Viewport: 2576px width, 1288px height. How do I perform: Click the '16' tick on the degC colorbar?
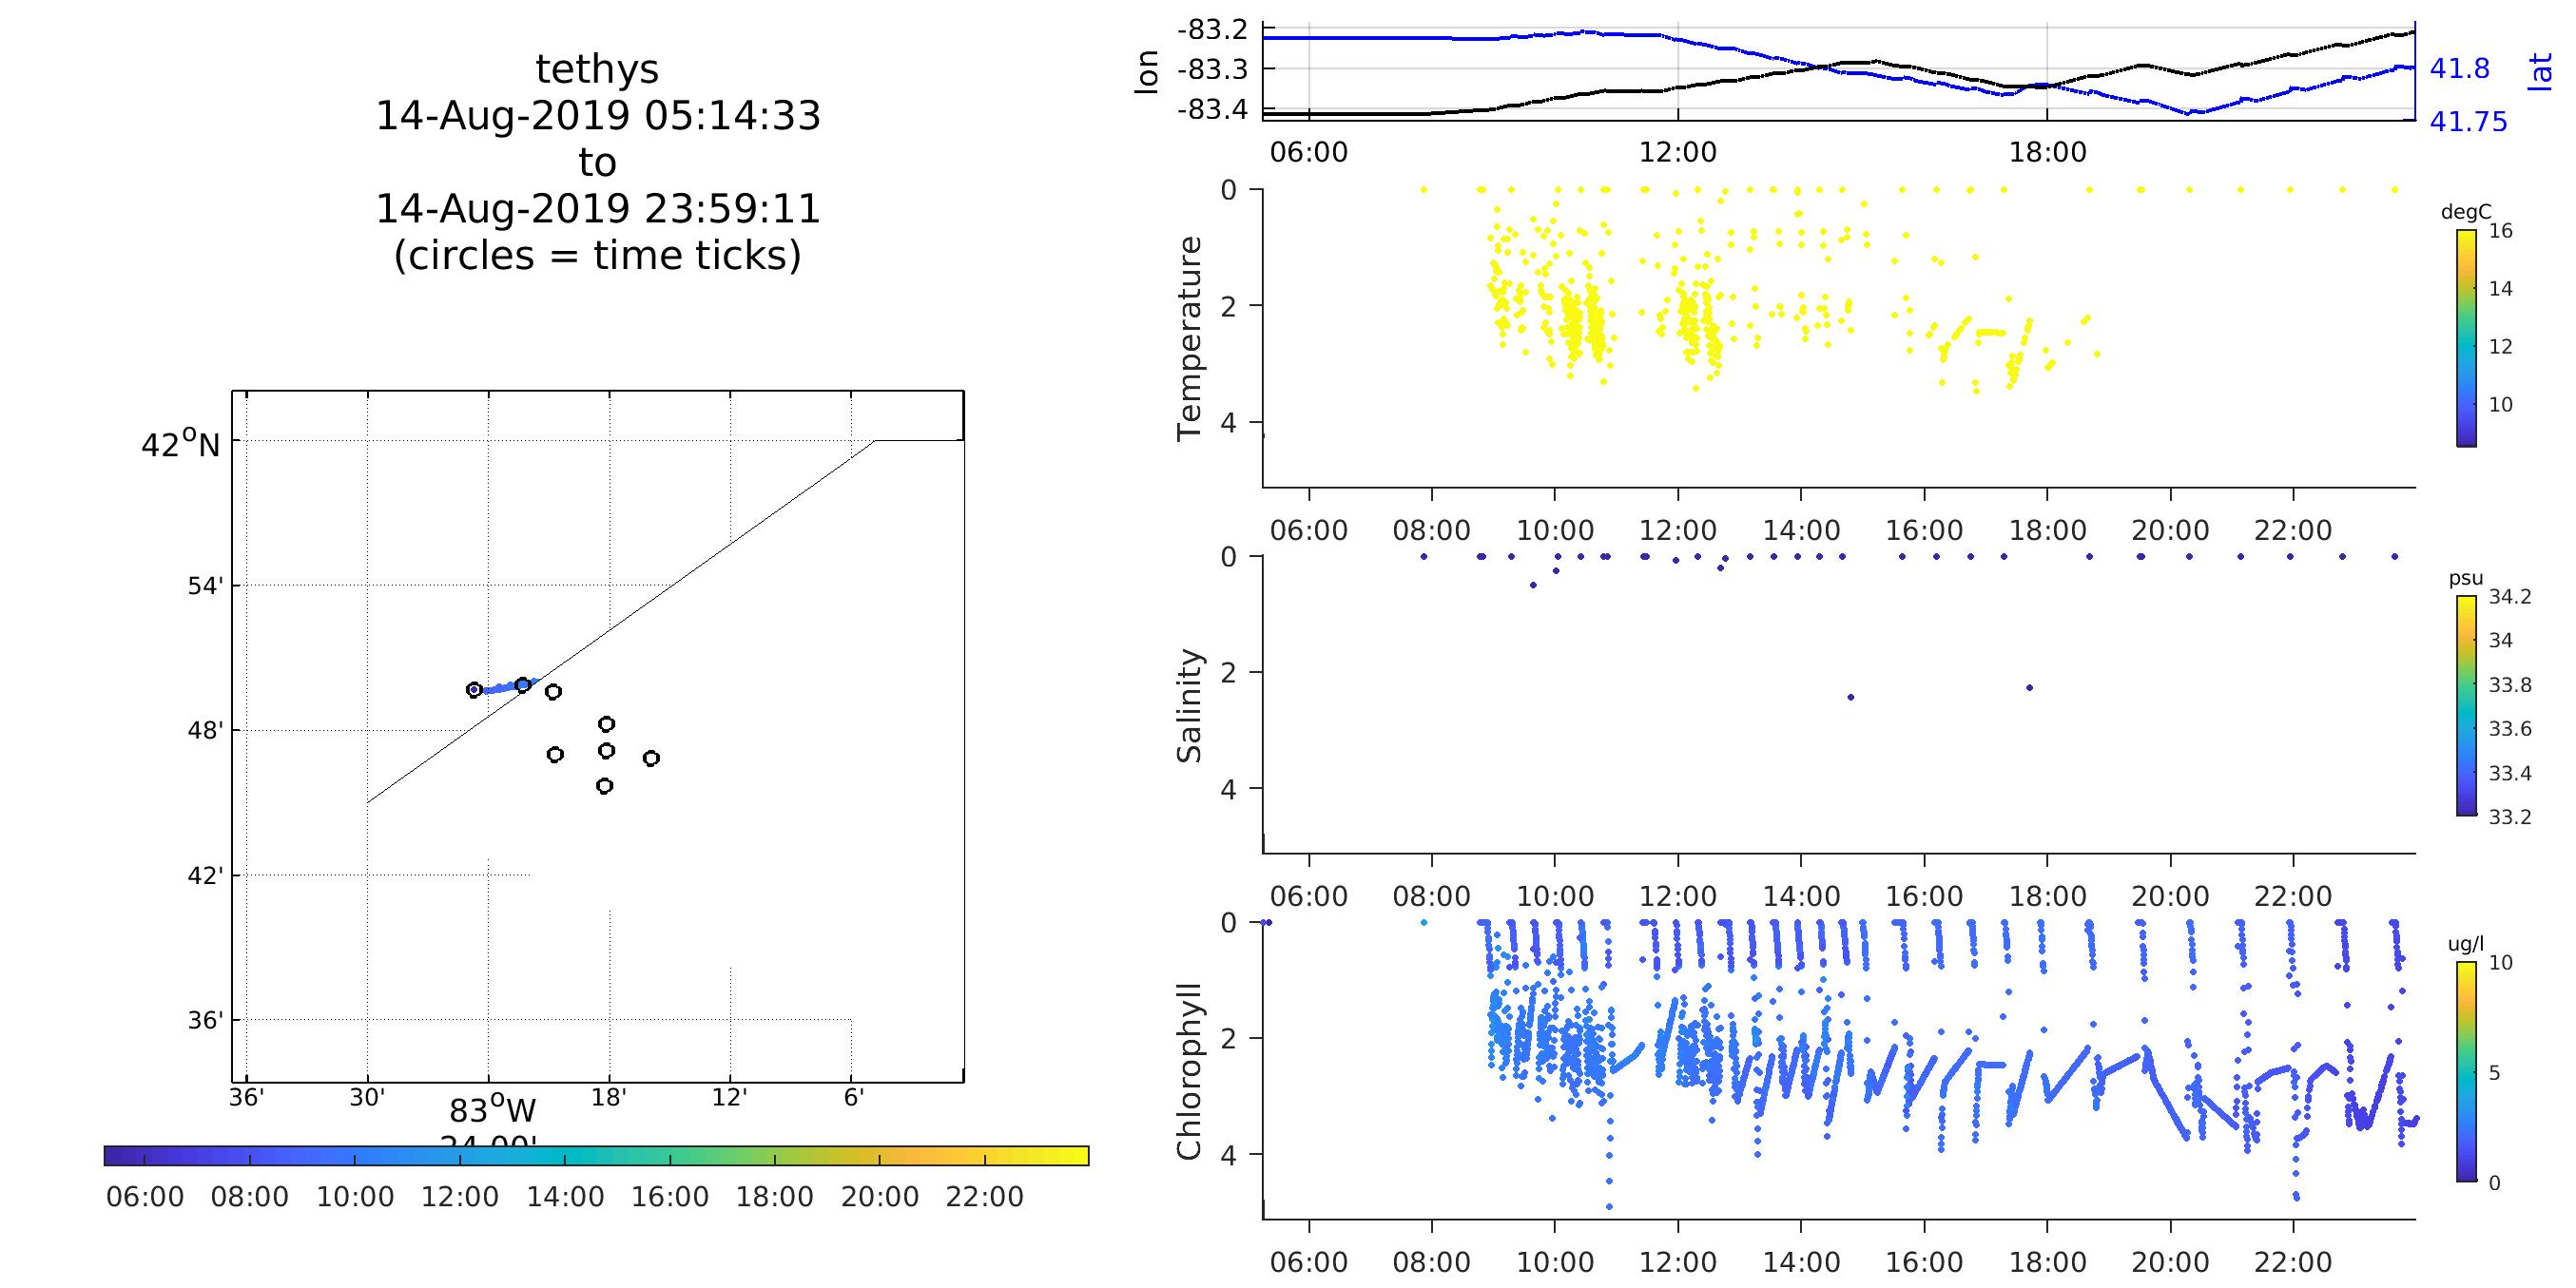tap(2500, 231)
